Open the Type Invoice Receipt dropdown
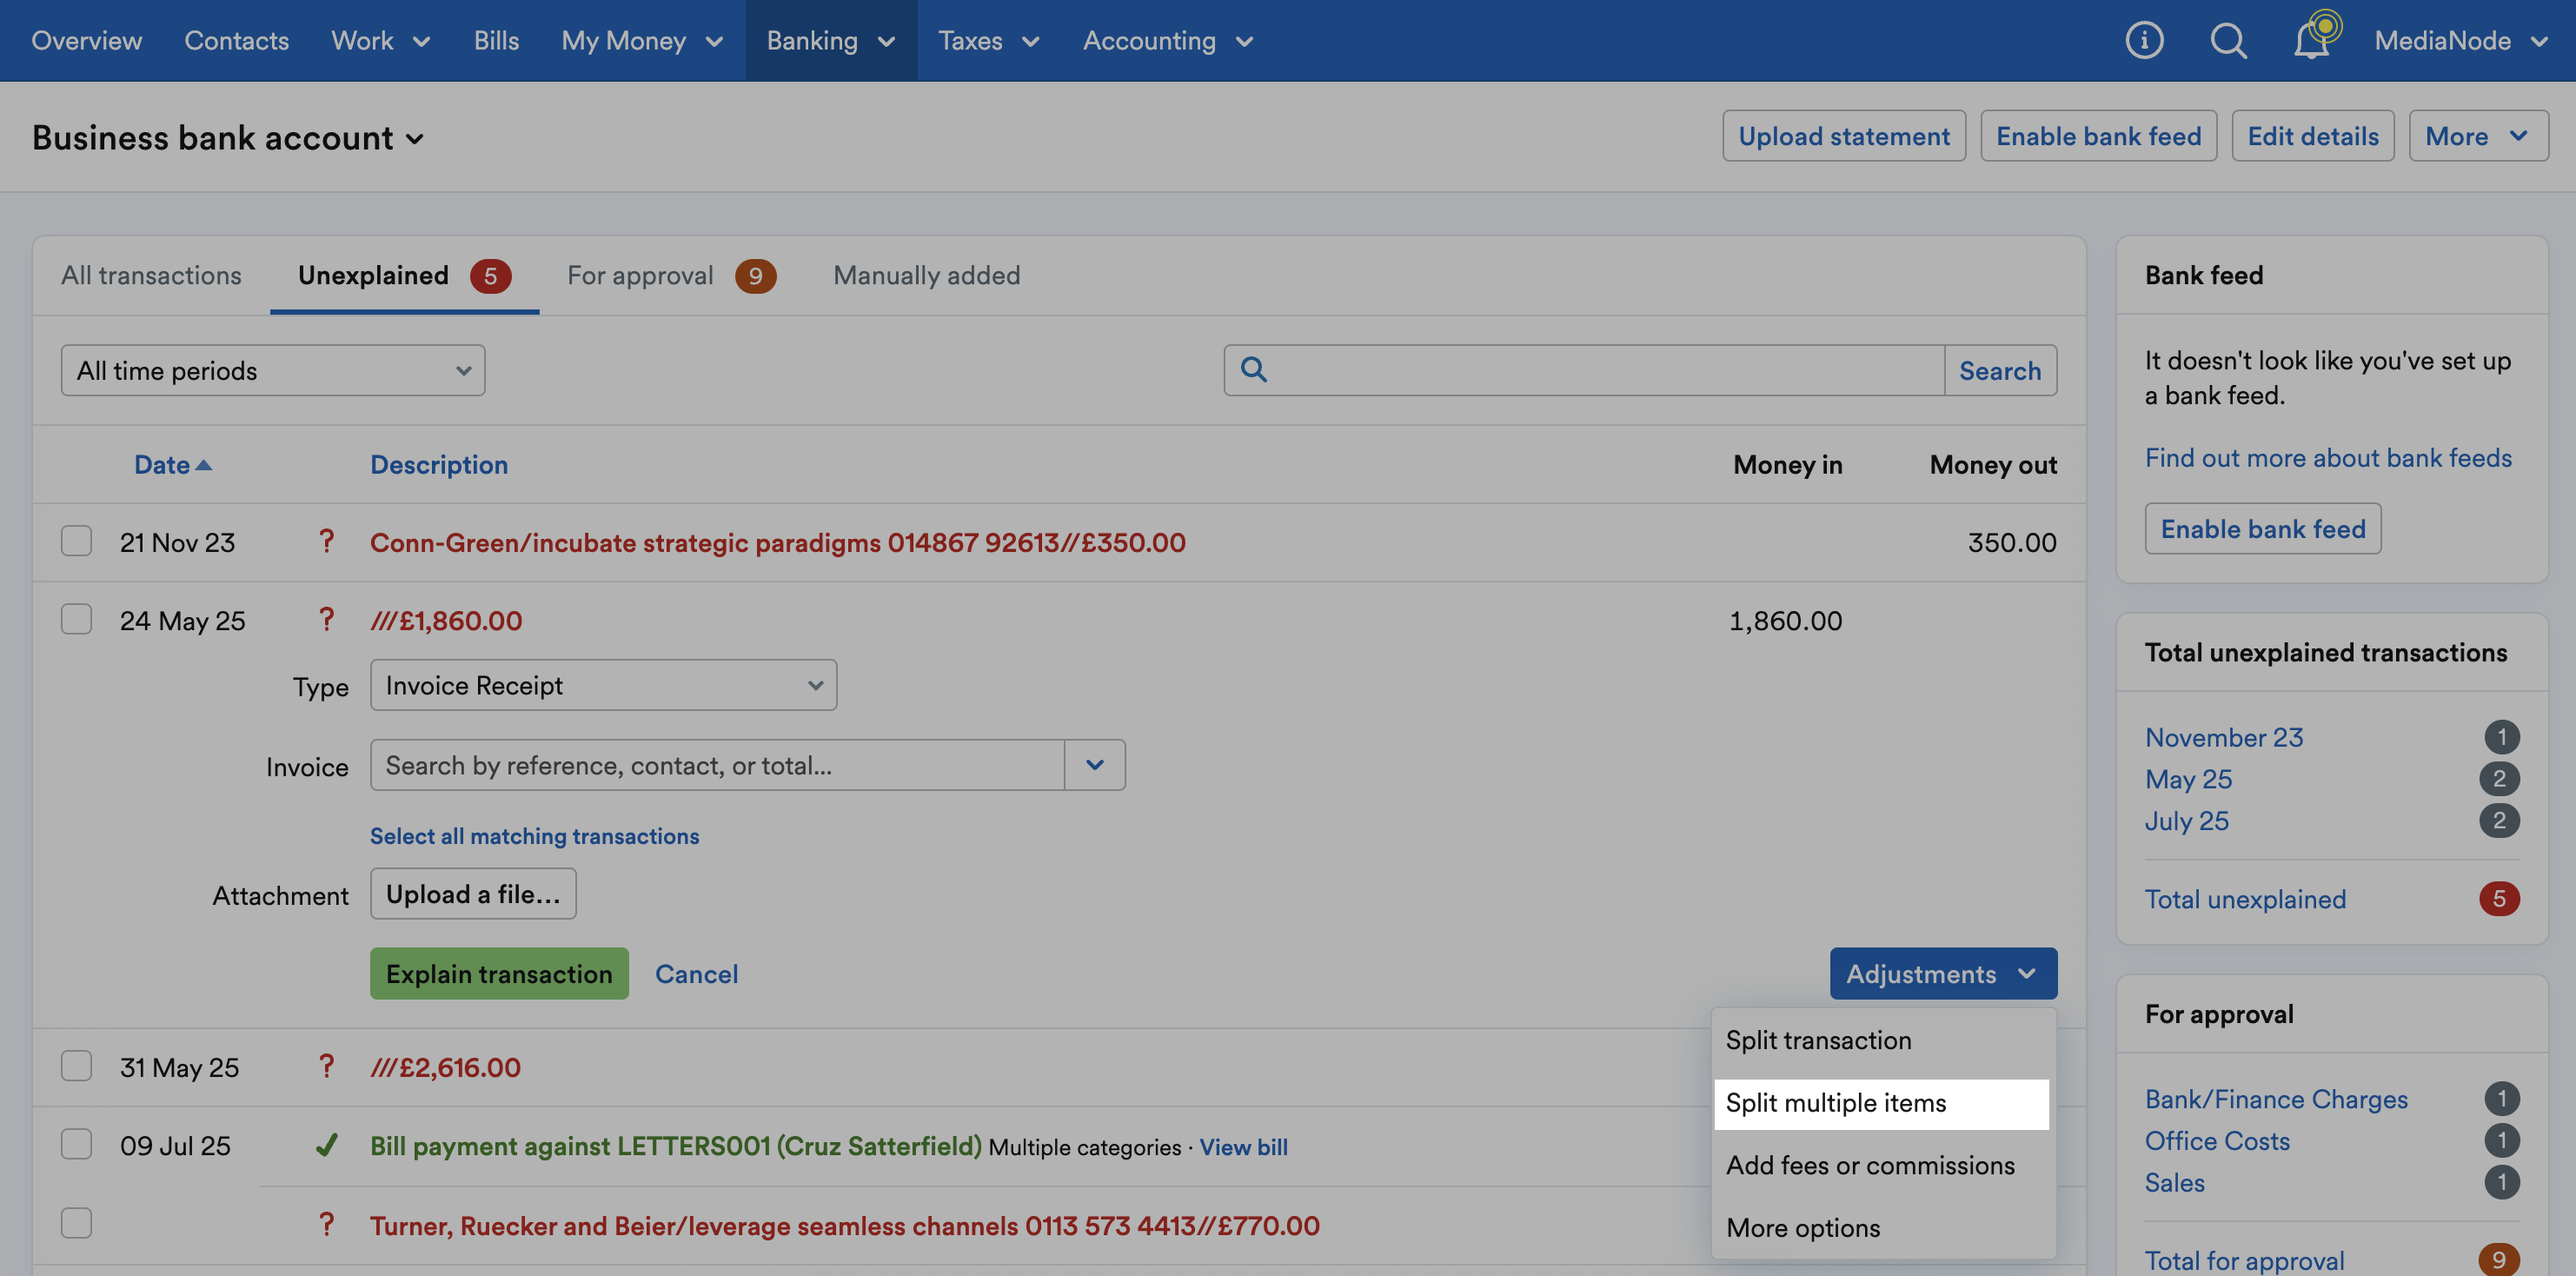 (603, 685)
